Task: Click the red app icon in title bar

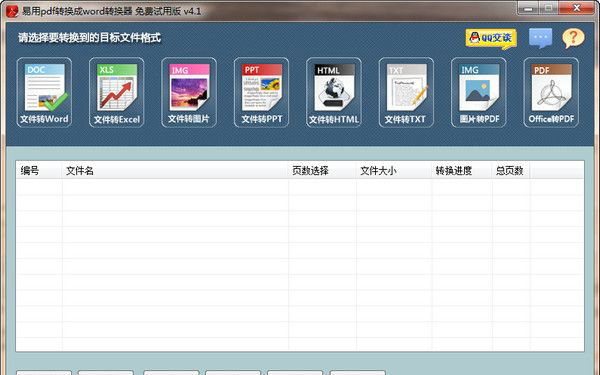Action: pos(12,11)
